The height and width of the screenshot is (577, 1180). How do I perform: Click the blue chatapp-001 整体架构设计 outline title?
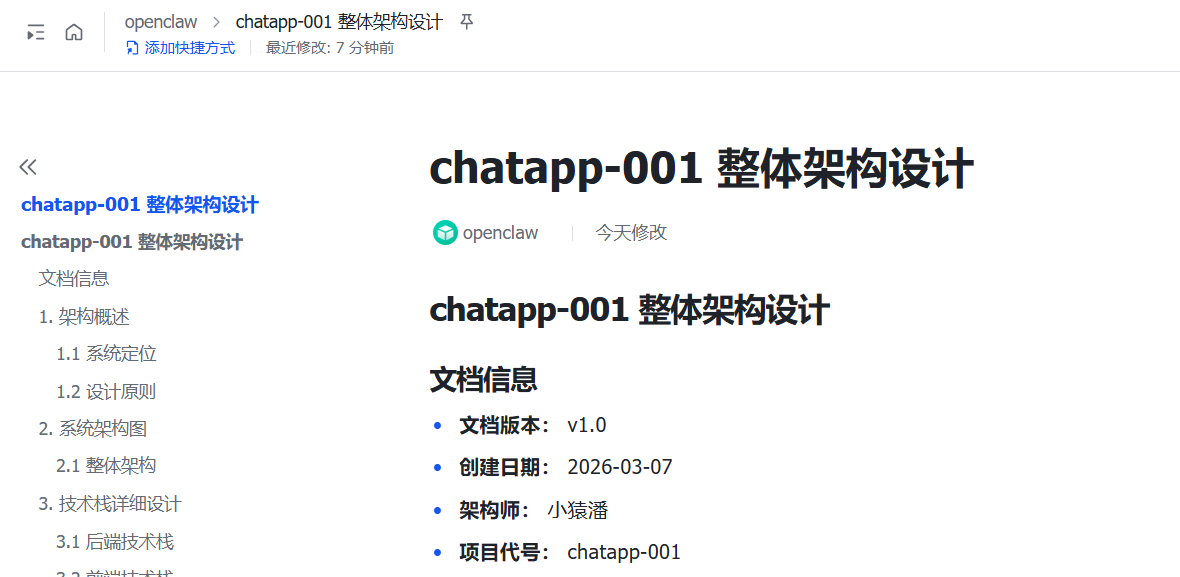(x=139, y=204)
